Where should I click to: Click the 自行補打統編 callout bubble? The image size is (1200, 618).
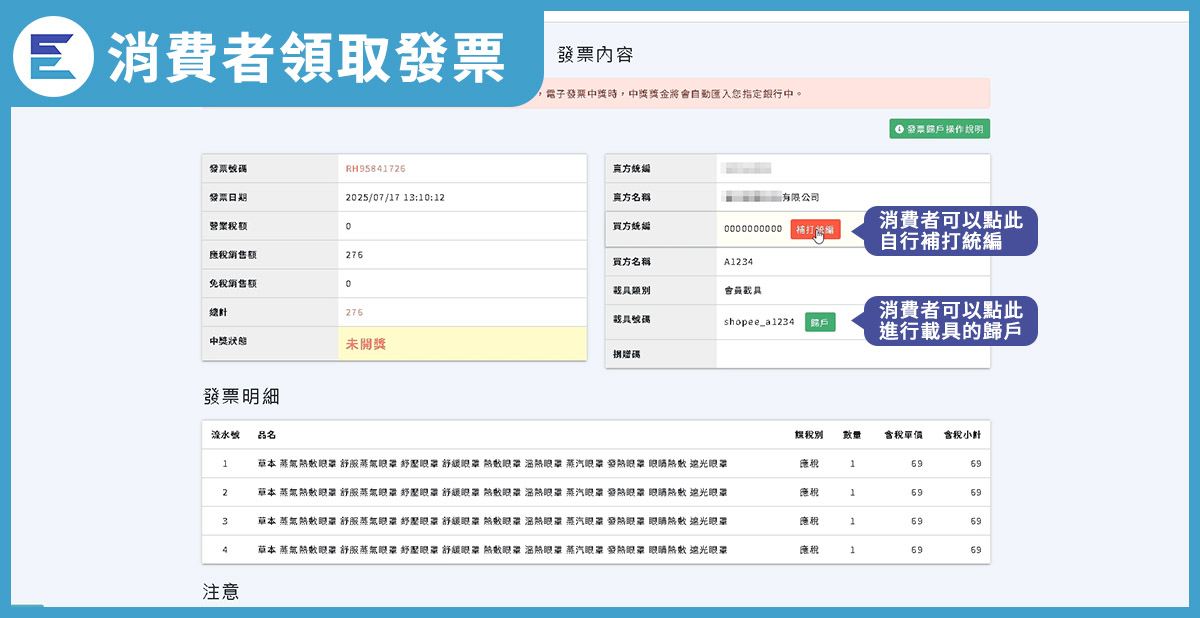950,231
